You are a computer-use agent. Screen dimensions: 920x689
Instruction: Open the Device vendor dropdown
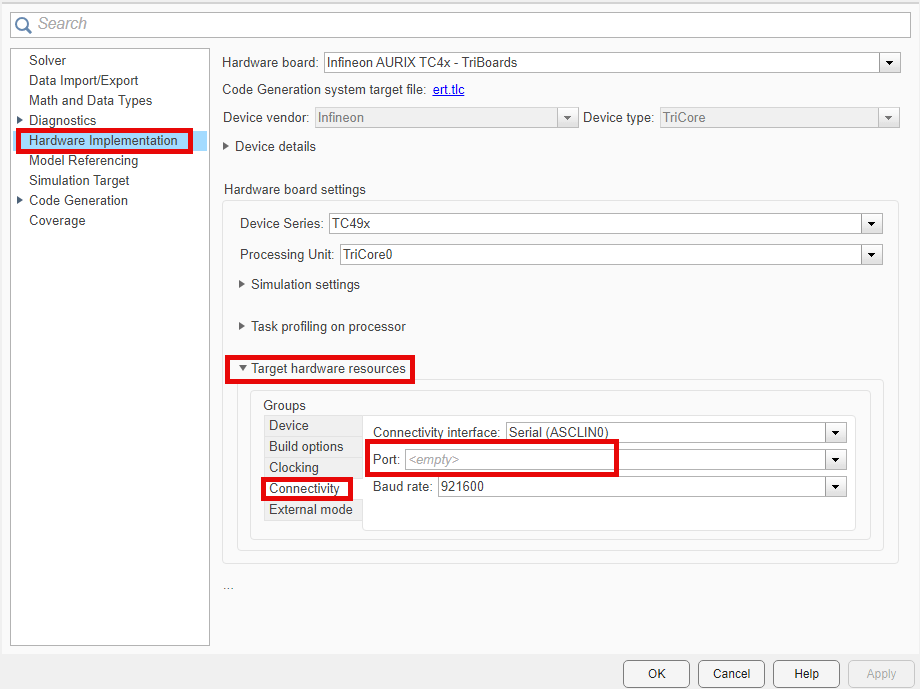click(x=567, y=118)
